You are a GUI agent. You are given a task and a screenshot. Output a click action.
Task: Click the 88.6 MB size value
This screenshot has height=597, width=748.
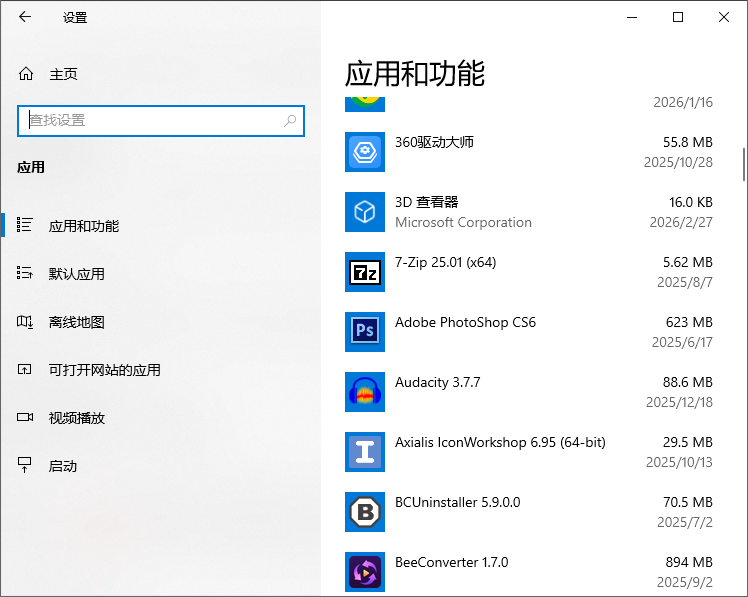(687, 382)
